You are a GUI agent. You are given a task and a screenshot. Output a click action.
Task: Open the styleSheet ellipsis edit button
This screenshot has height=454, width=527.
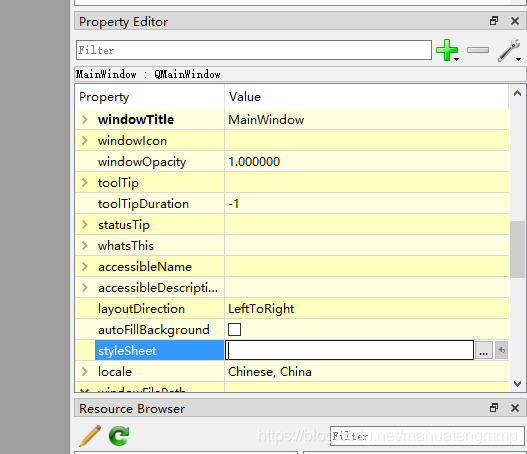coord(484,350)
